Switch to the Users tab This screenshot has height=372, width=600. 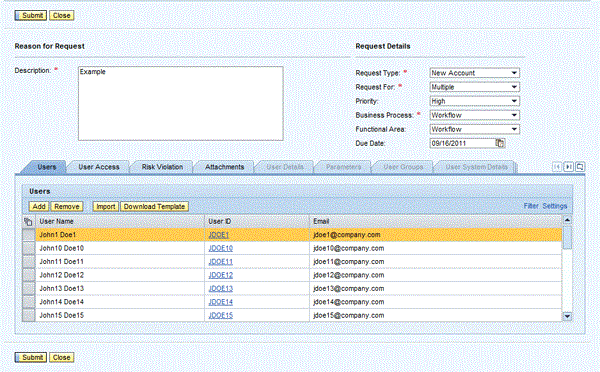pyautogui.click(x=46, y=167)
